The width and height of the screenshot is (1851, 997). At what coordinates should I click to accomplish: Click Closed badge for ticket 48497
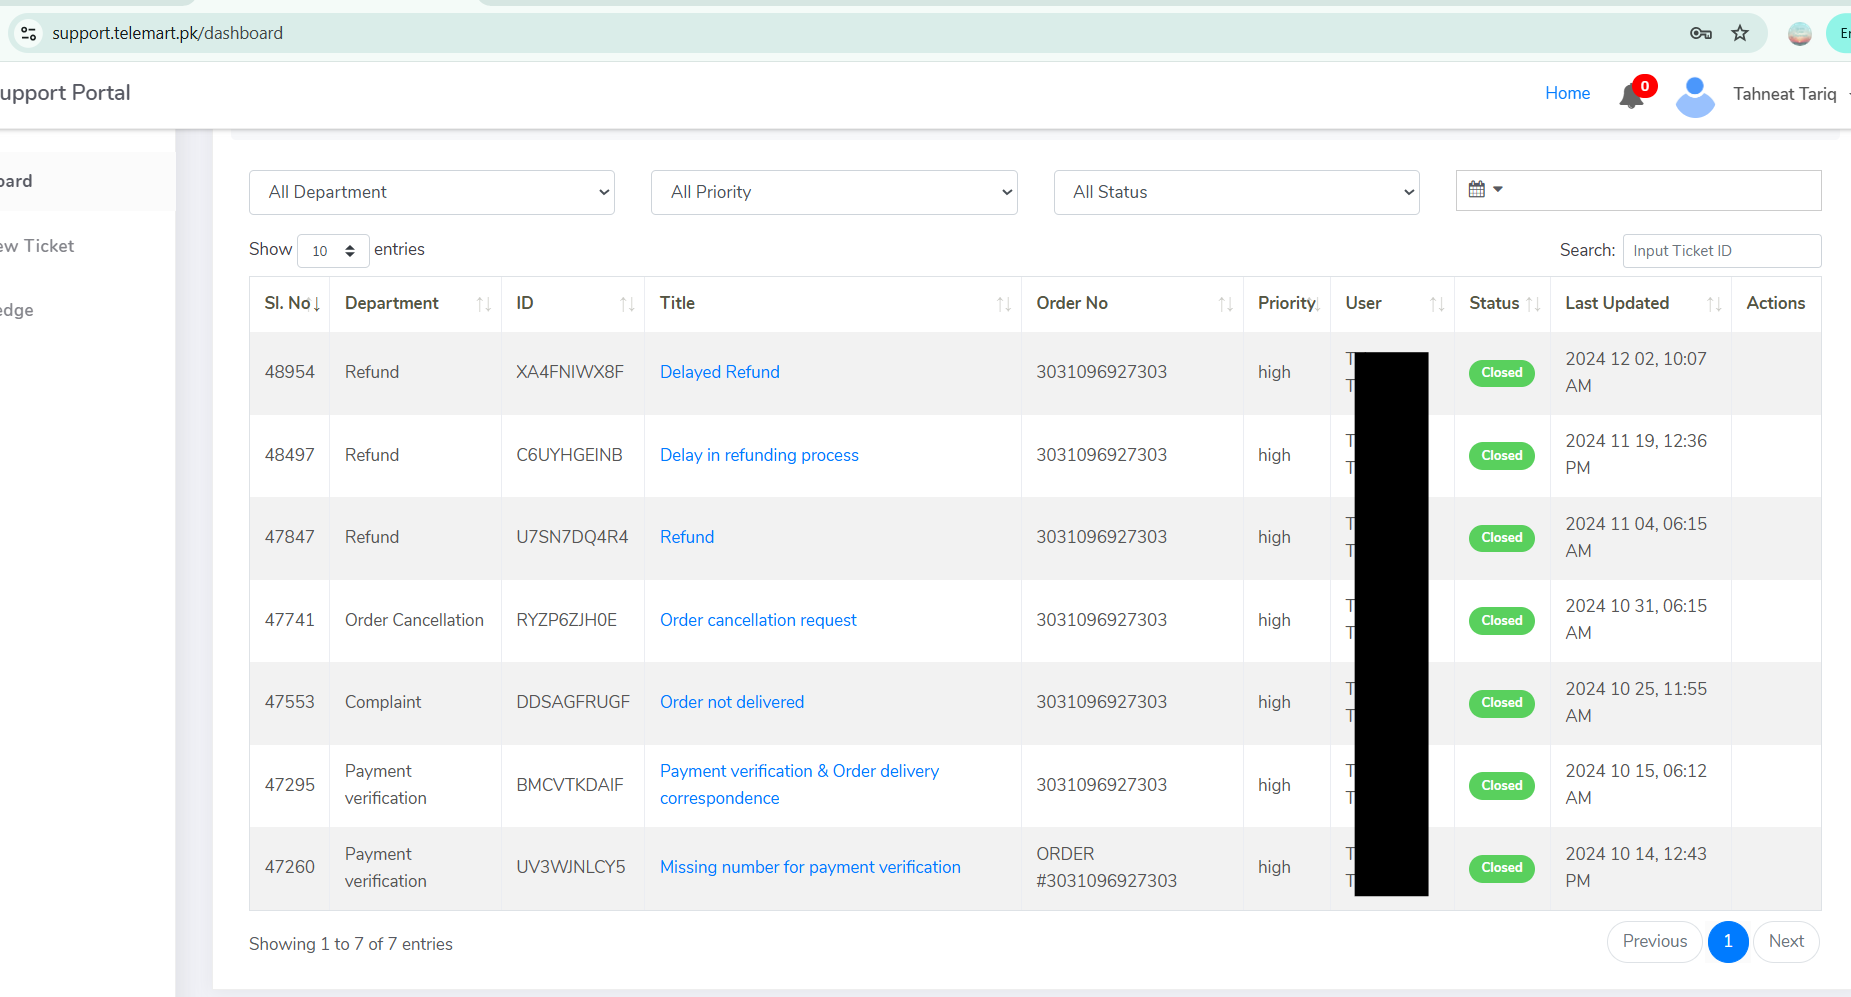coord(1502,456)
